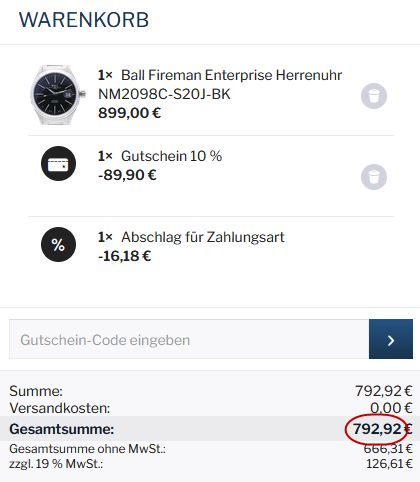The height and width of the screenshot is (482, 420).
Task: Click the Abschlag für Zahlungsart label
Action: 203,237
